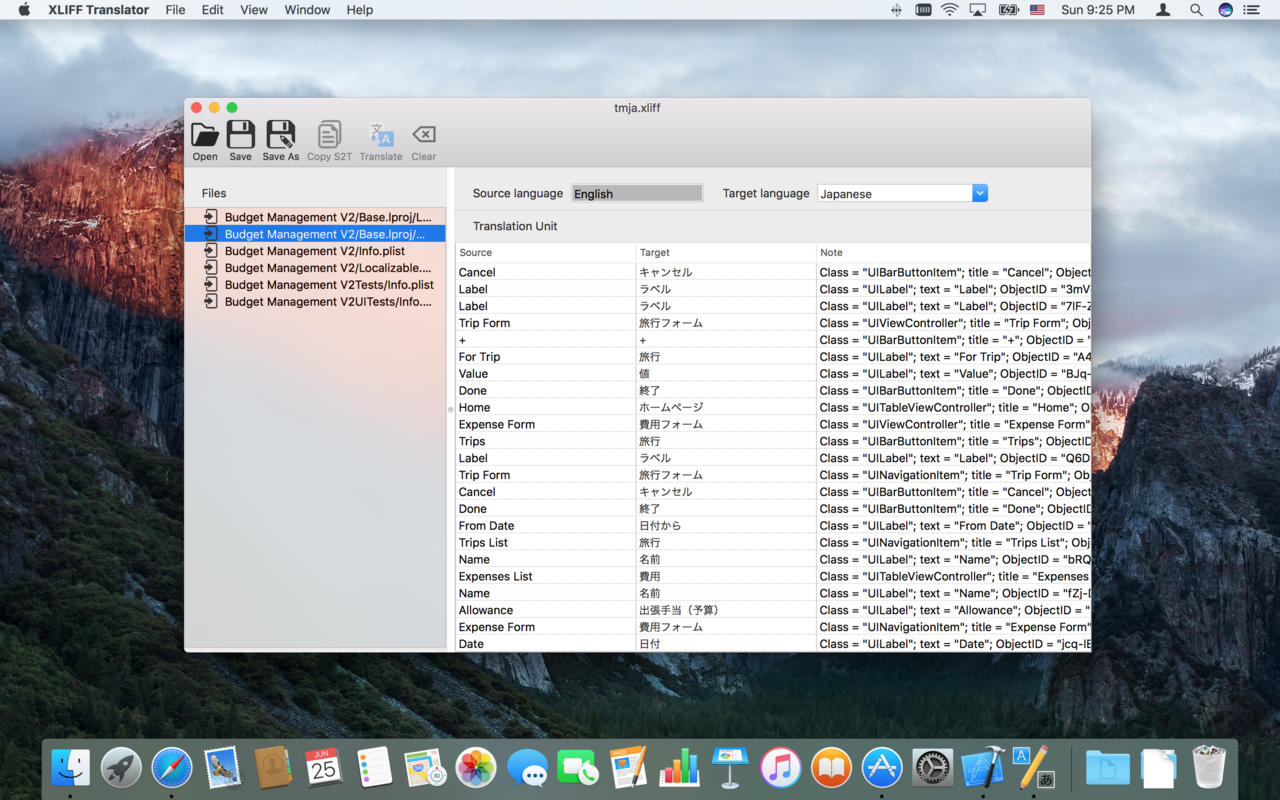Open the Calendar icon in the Dock
This screenshot has height=800, width=1280.
pos(323,768)
